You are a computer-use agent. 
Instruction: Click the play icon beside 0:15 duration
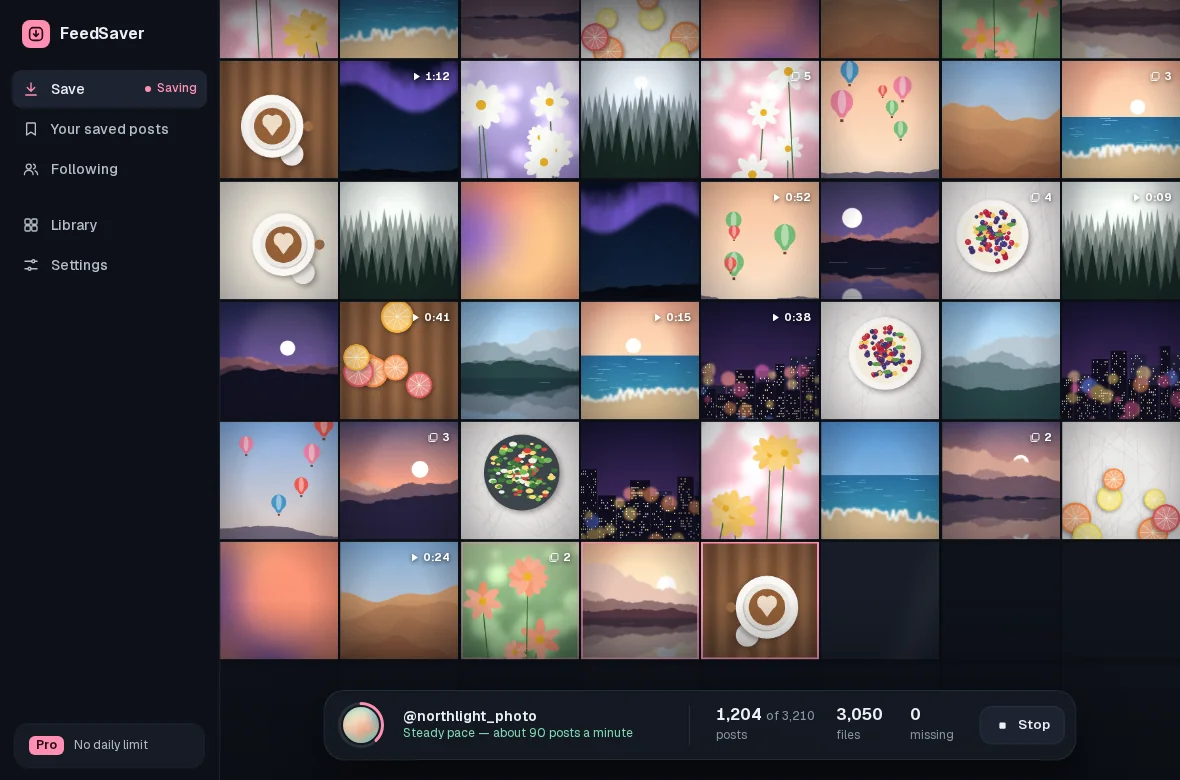click(x=658, y=318)
